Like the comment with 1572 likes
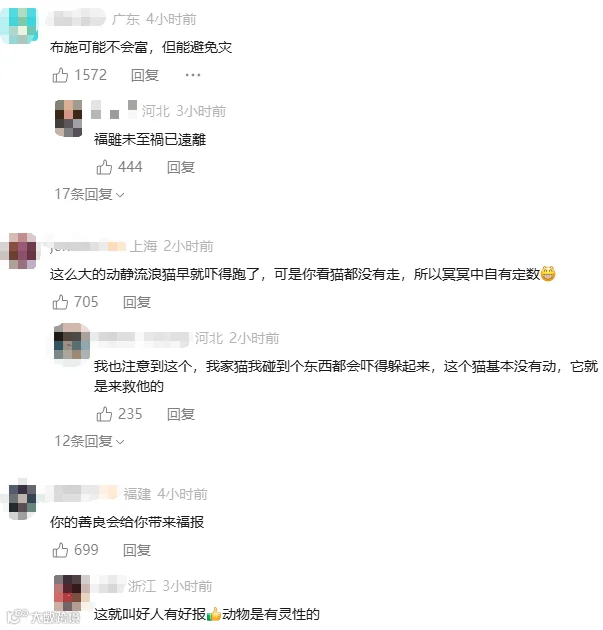 [60, 75]
